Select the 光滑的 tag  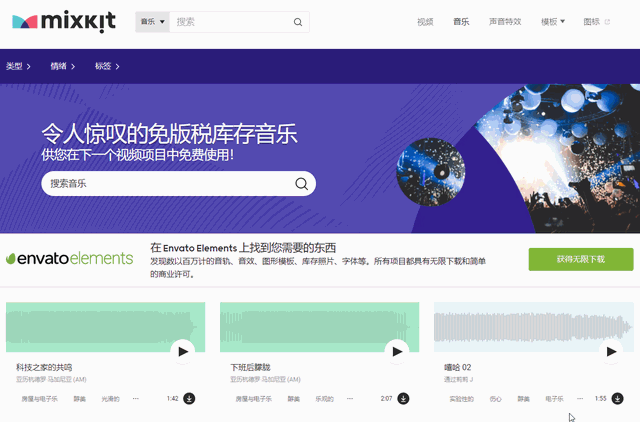click(110, 399)
